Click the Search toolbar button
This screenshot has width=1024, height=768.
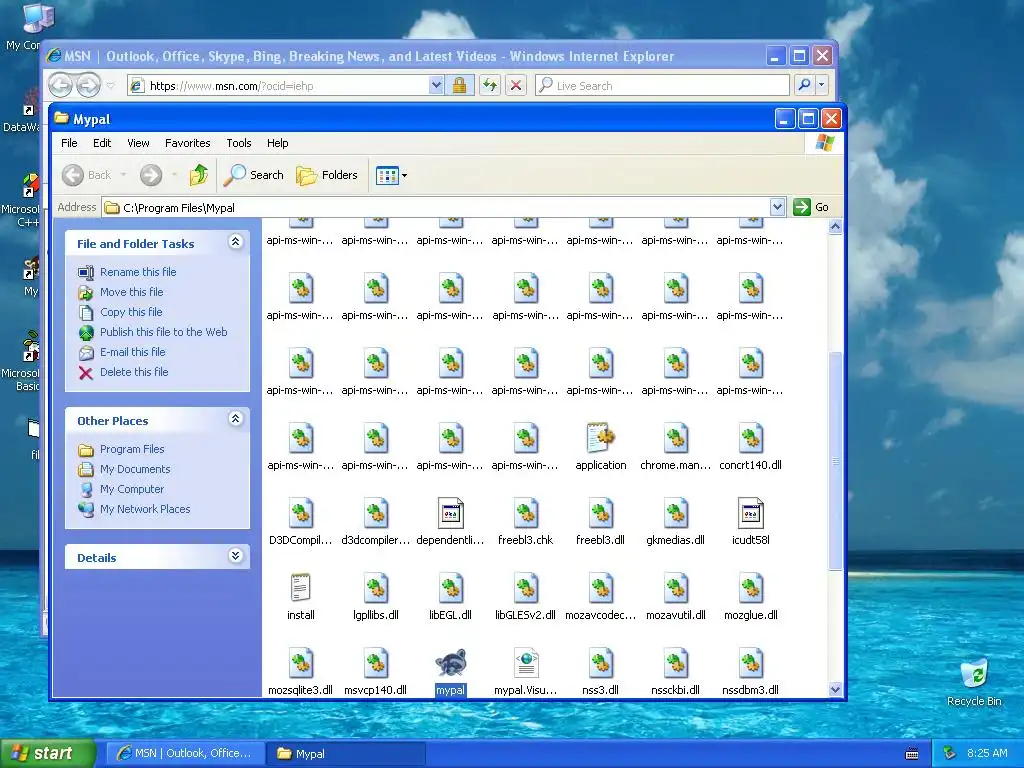(253, 175)
